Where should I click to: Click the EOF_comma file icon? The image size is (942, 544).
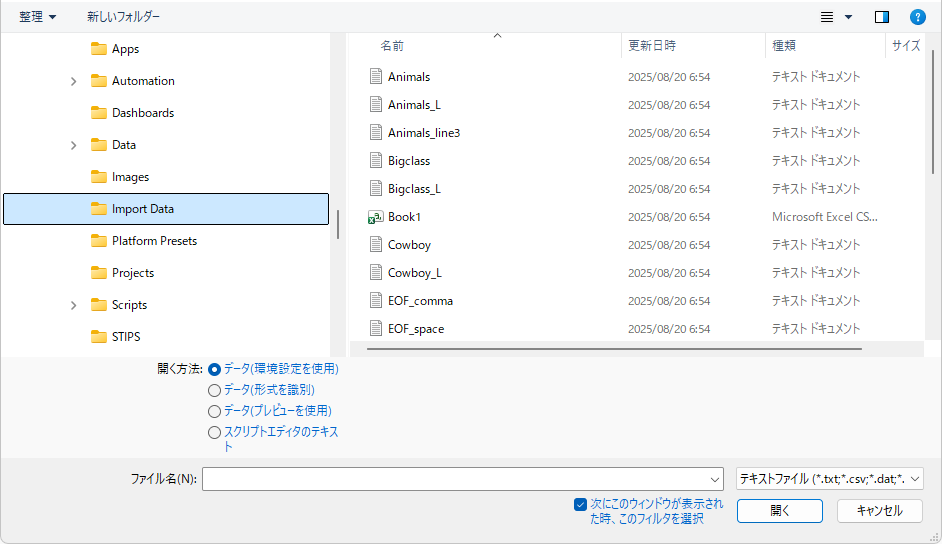coord(375,301)
